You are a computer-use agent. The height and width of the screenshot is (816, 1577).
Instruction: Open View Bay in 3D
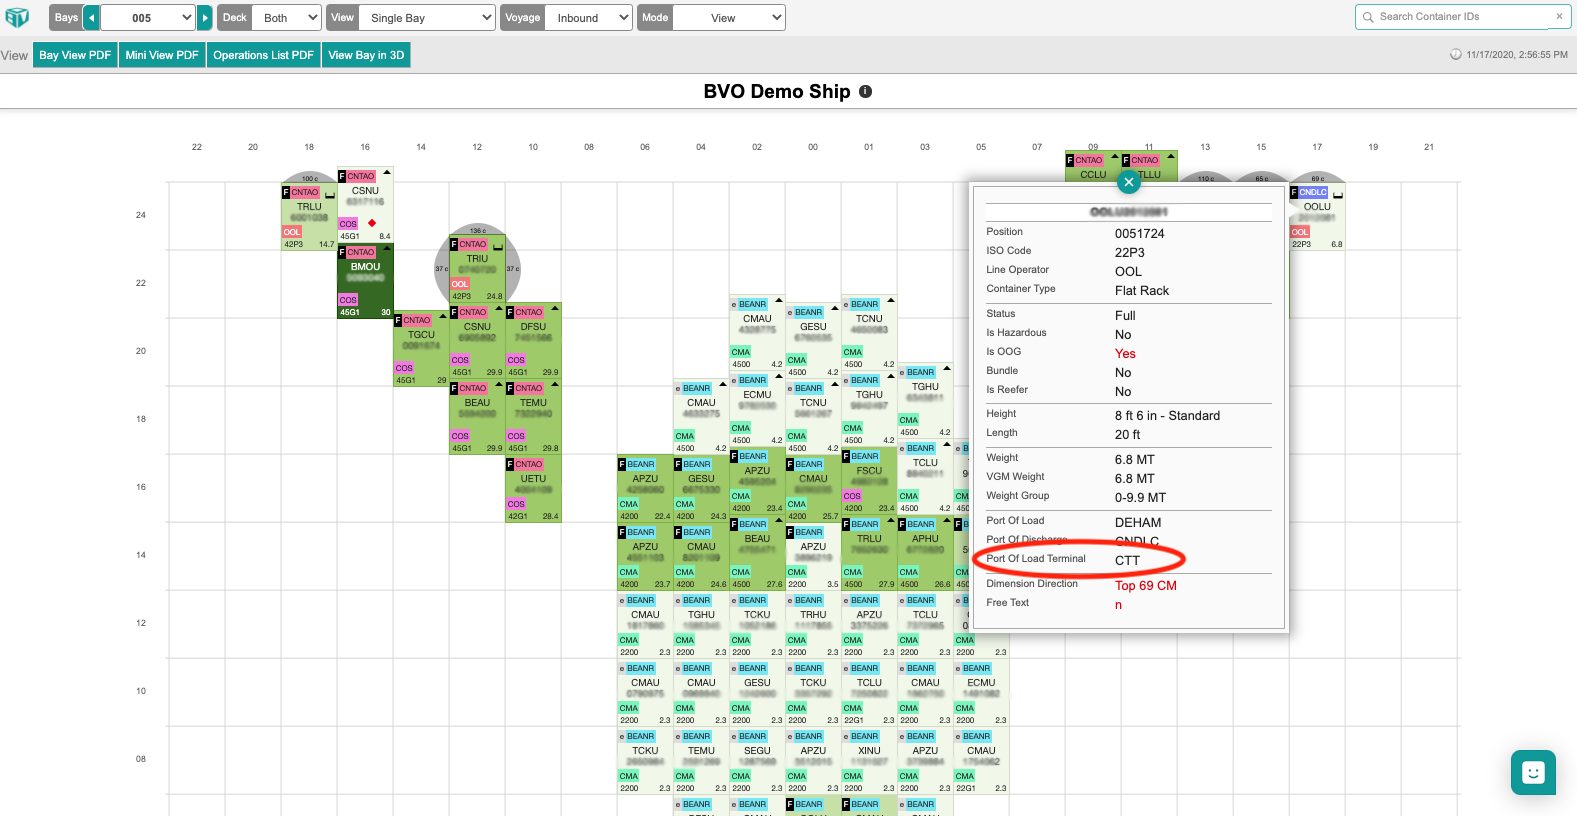point(366,55)
